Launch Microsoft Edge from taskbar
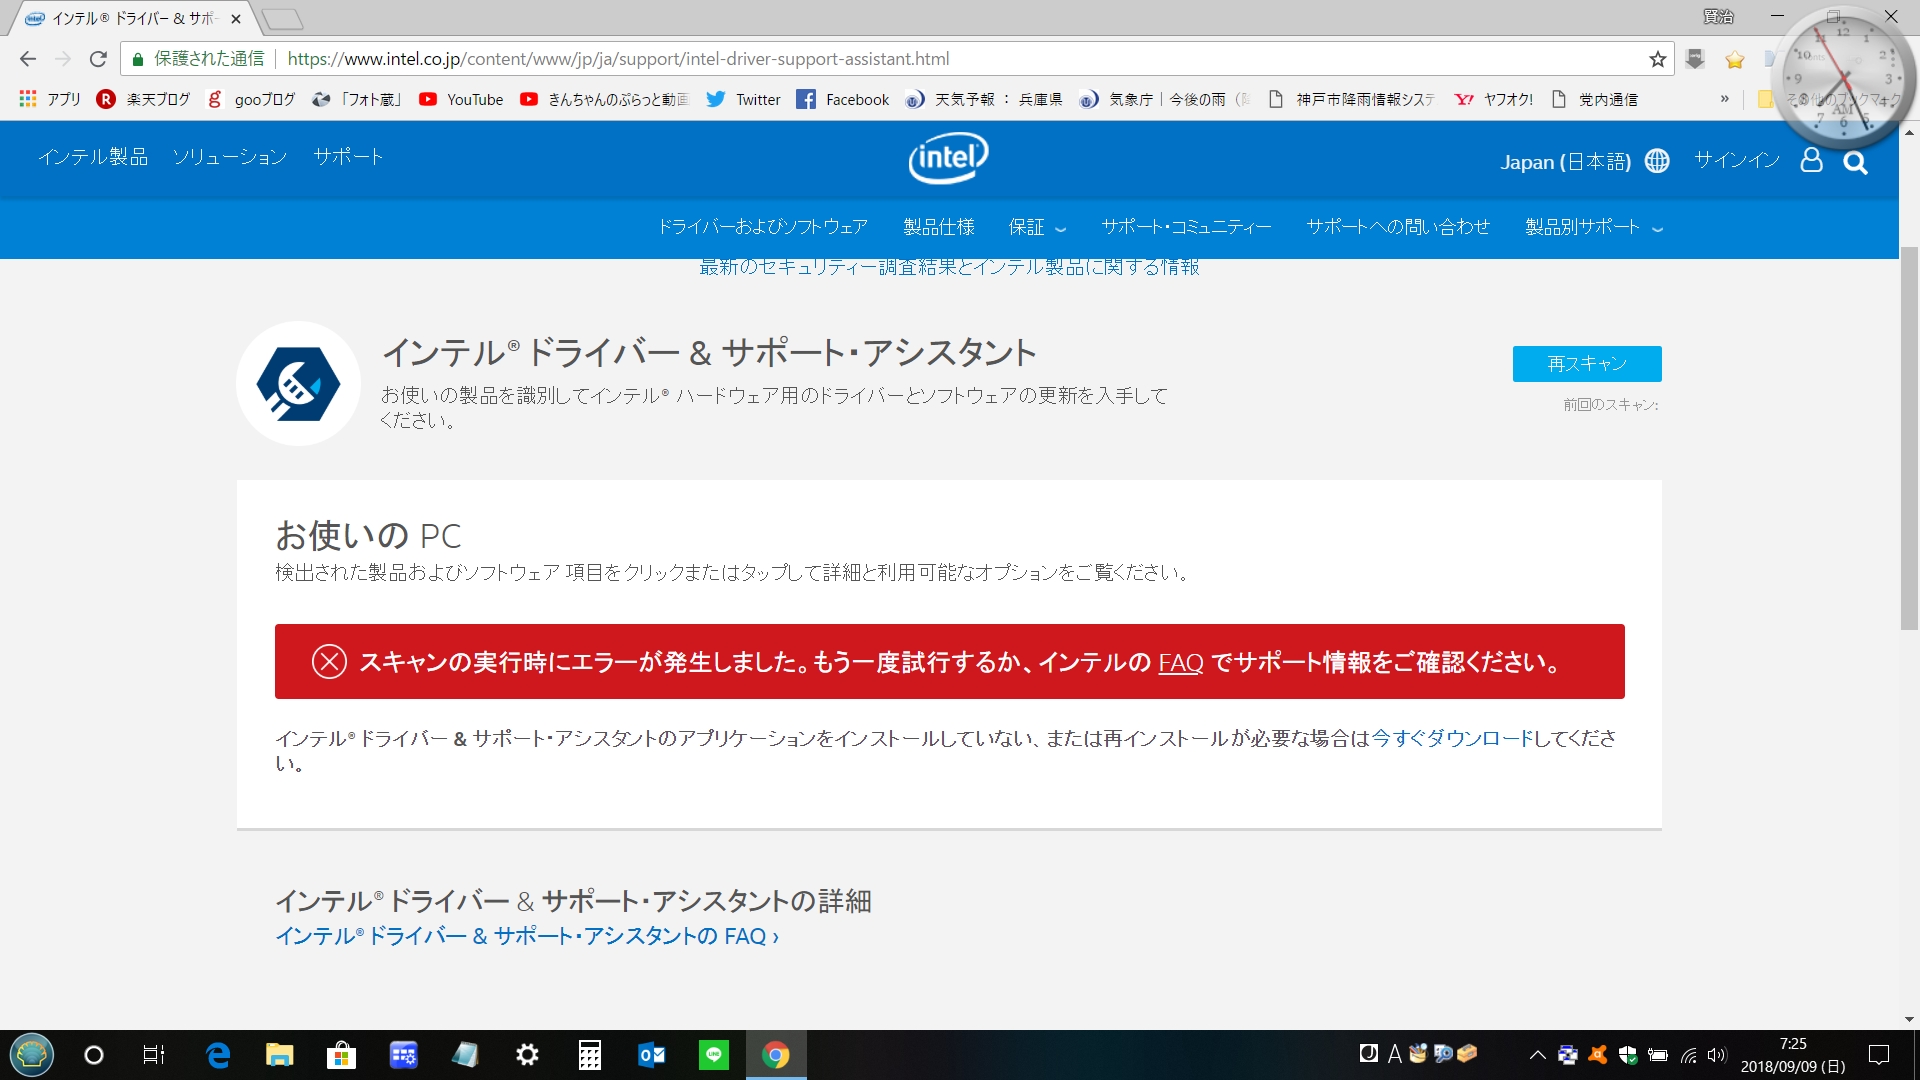The width and height of the screenshot is (1920, 1080). tap(217, 1055)
